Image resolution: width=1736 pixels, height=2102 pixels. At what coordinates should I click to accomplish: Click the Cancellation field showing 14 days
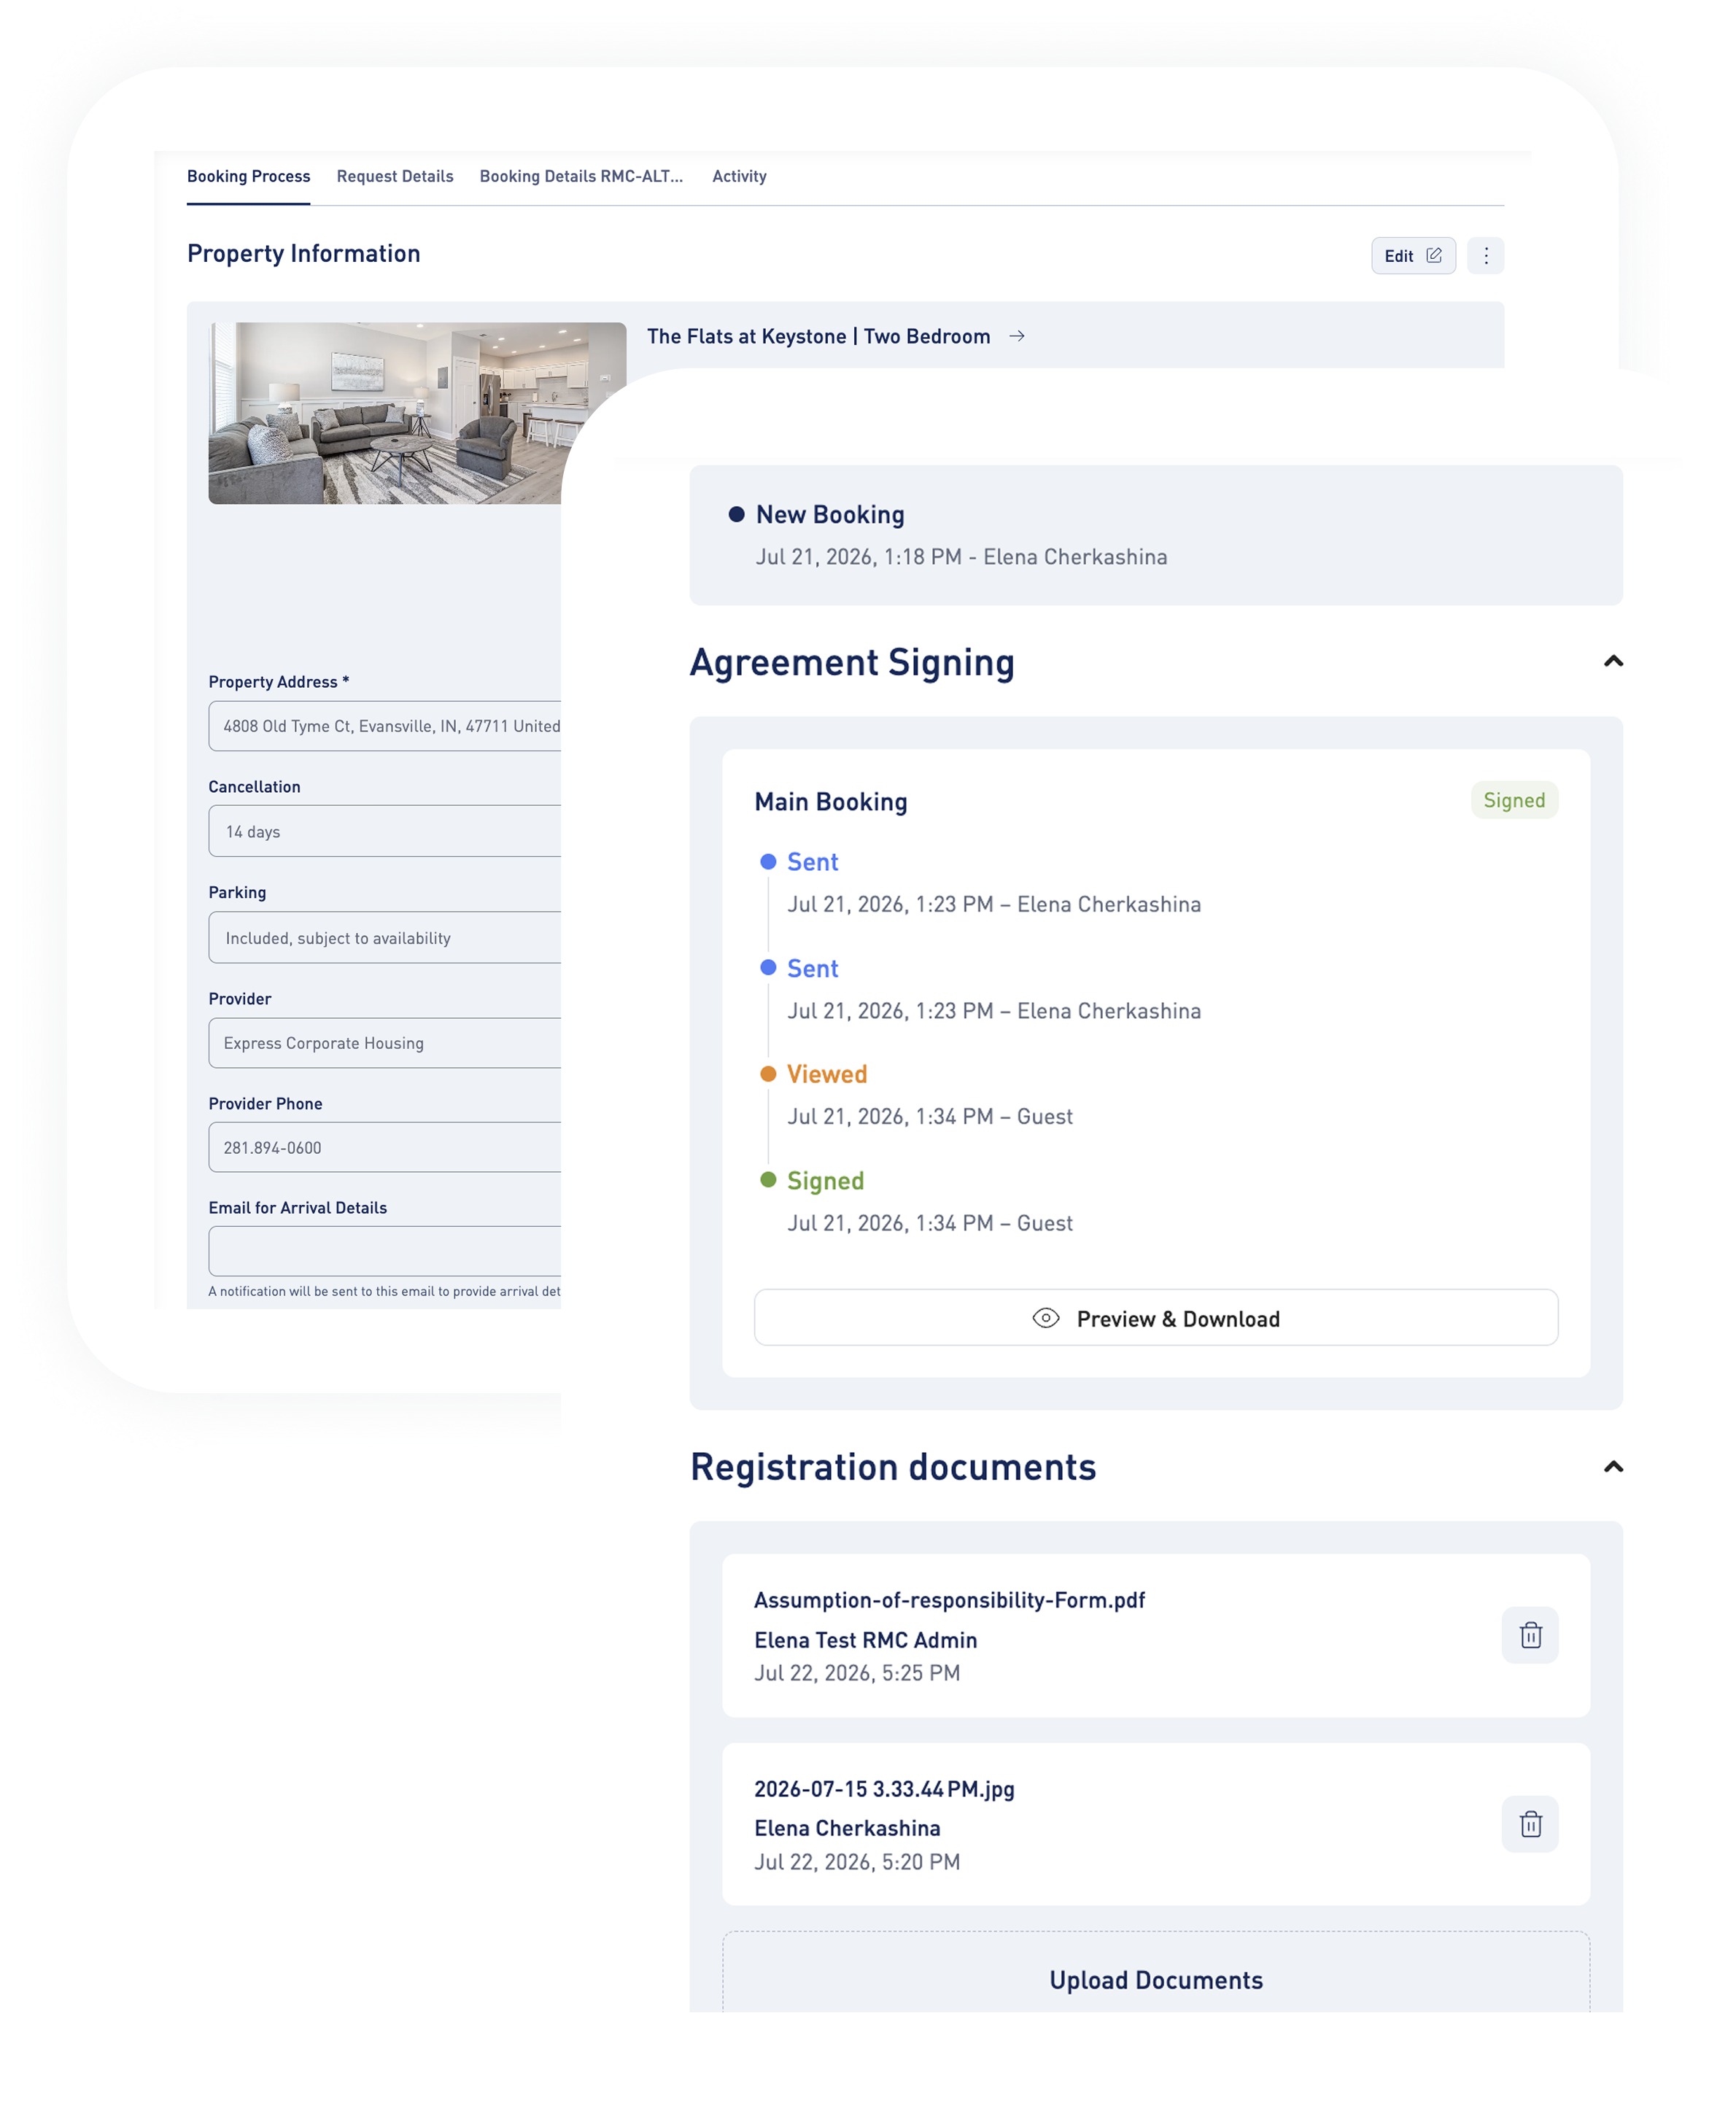[x=385, y=831]
